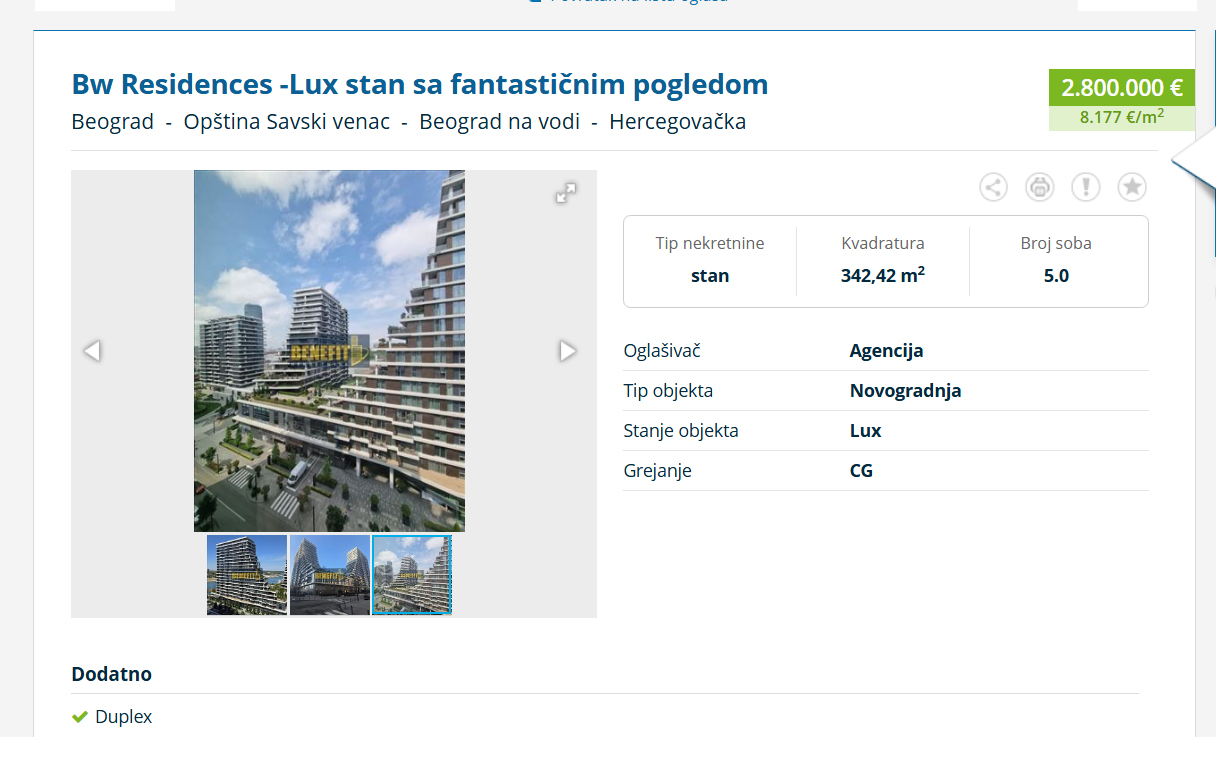This screenshot has height=778, width=1216.
Task: Click Tip nekretnine value stan
Action: [x=710, y=276]
